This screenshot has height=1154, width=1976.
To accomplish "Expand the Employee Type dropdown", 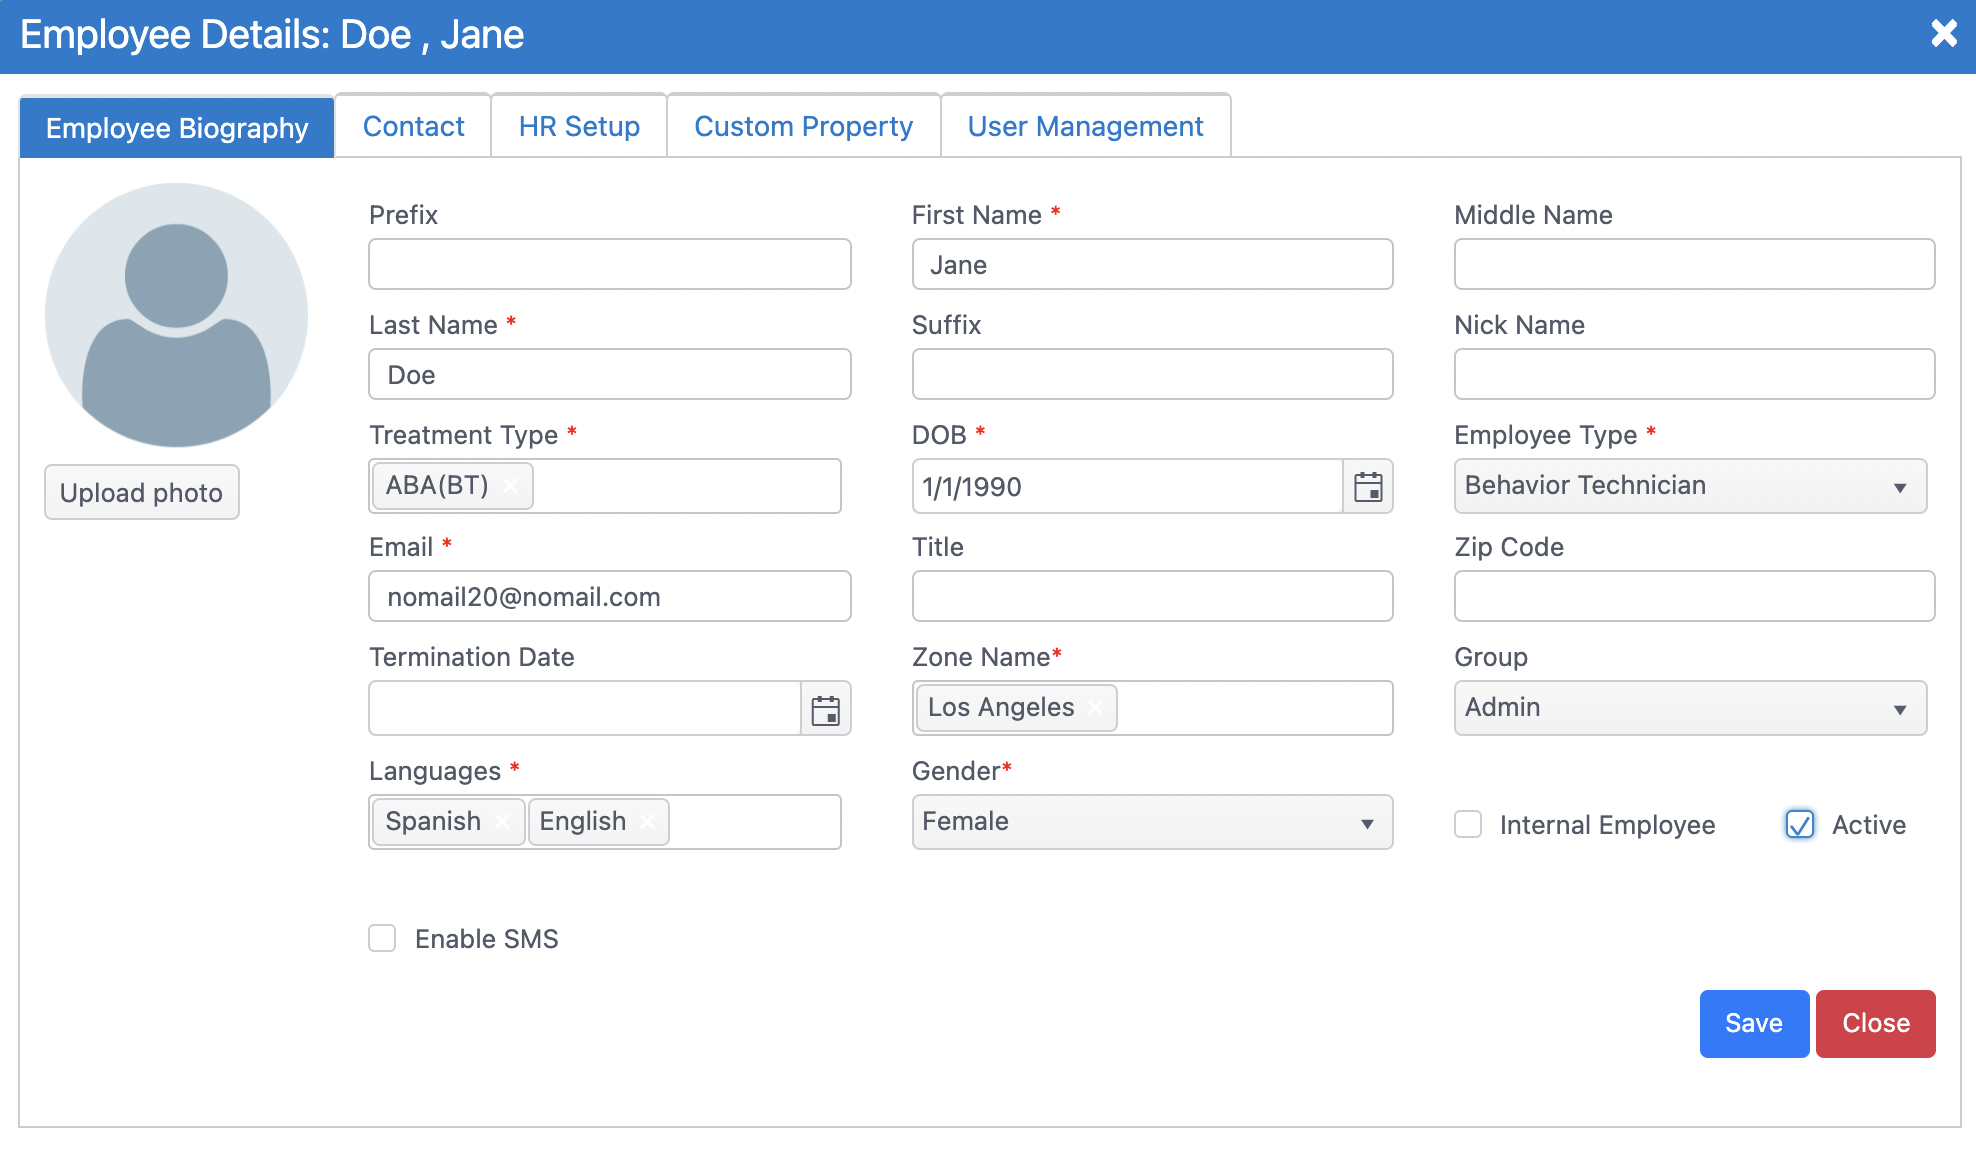I will coord(1690,487).
